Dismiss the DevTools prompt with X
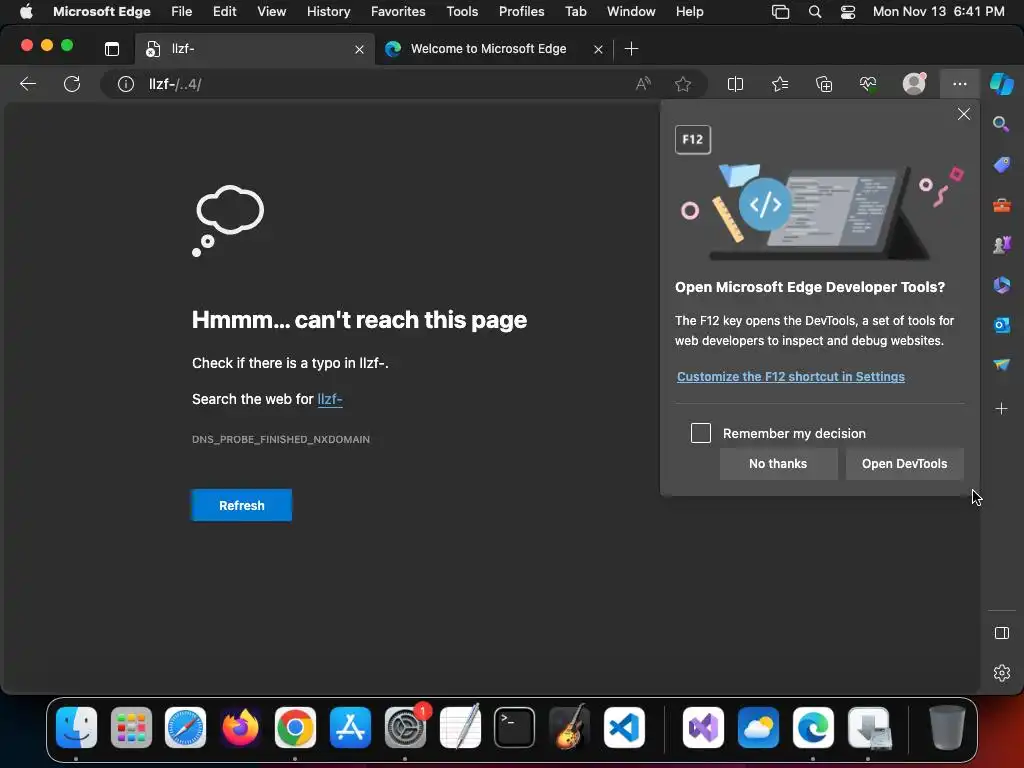1024x768 pixels. [x=964, y=114]
